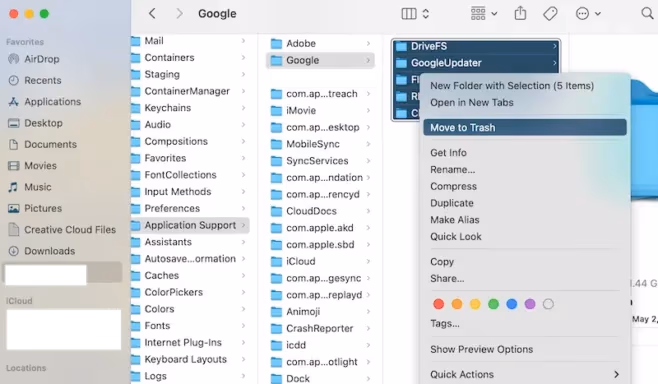This screenshot has width=658, height=384.
Task: Click the Search magnifier icon
Action: (647, 13)
